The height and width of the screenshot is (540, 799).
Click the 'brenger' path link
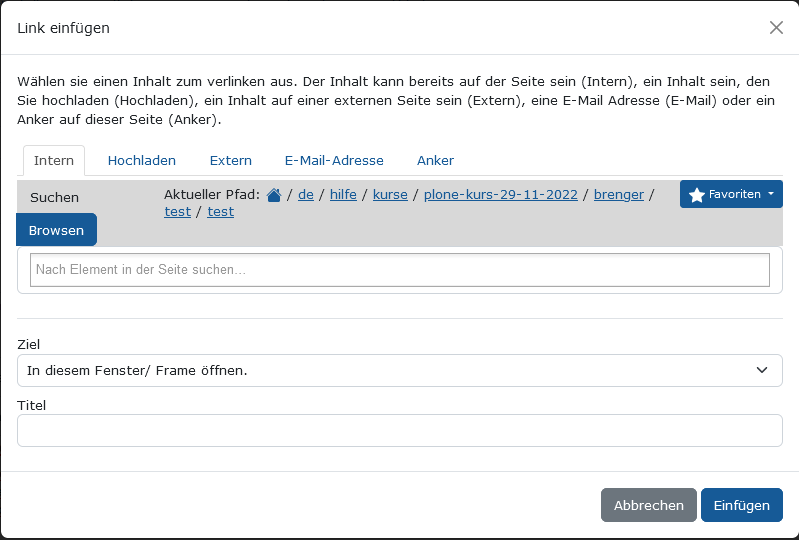pos(619,195)
